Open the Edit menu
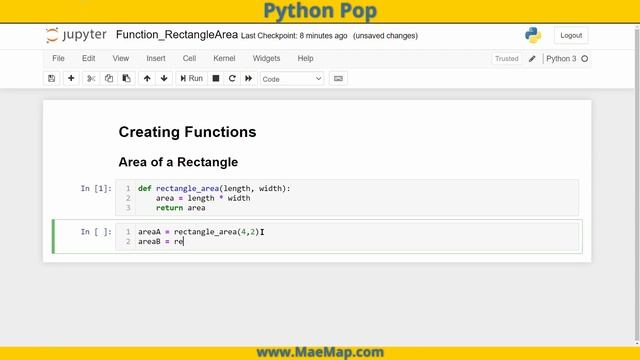Screen dimensions: 640x360 tap(89, 58)
